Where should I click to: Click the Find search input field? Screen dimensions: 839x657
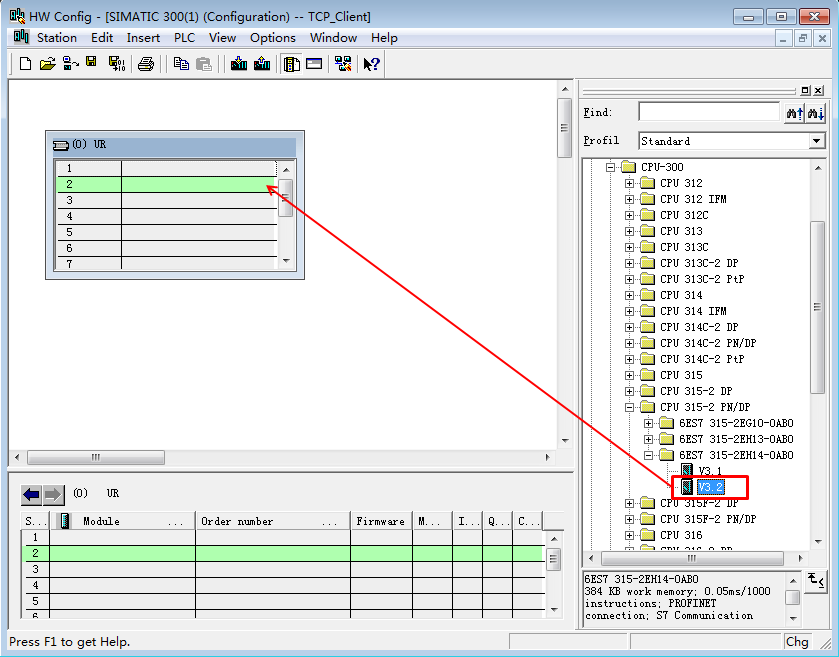point(709,112)
